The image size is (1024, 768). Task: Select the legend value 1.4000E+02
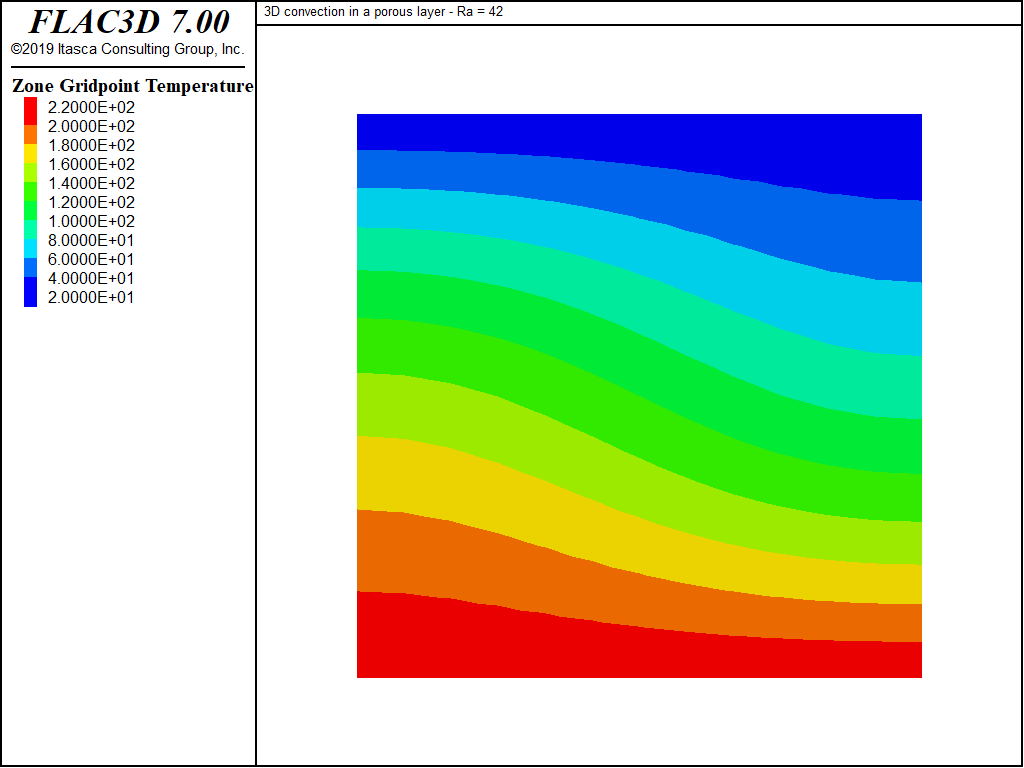point(91,184)
